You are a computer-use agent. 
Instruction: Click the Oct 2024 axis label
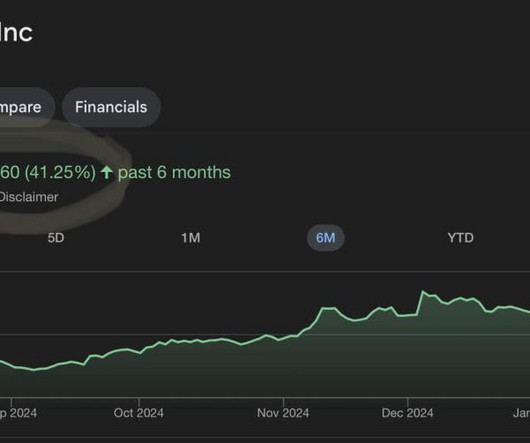[139, 413]
